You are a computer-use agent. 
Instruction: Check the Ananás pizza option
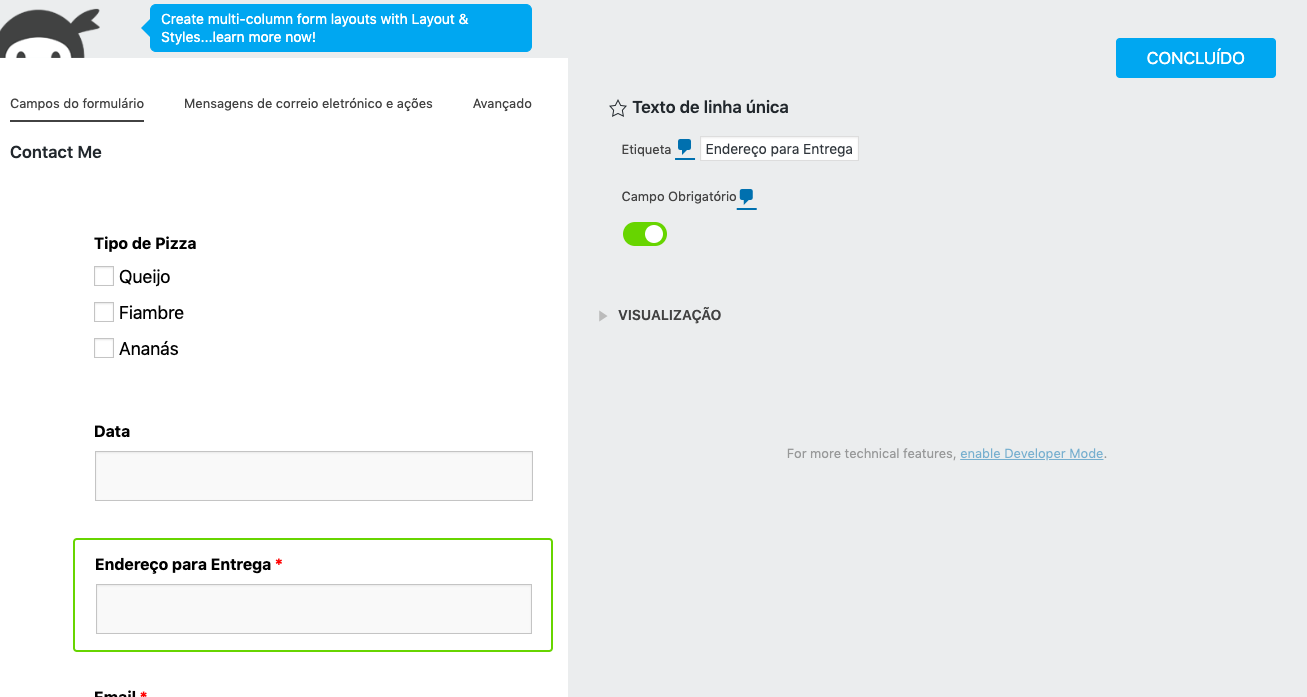point(104,348)
